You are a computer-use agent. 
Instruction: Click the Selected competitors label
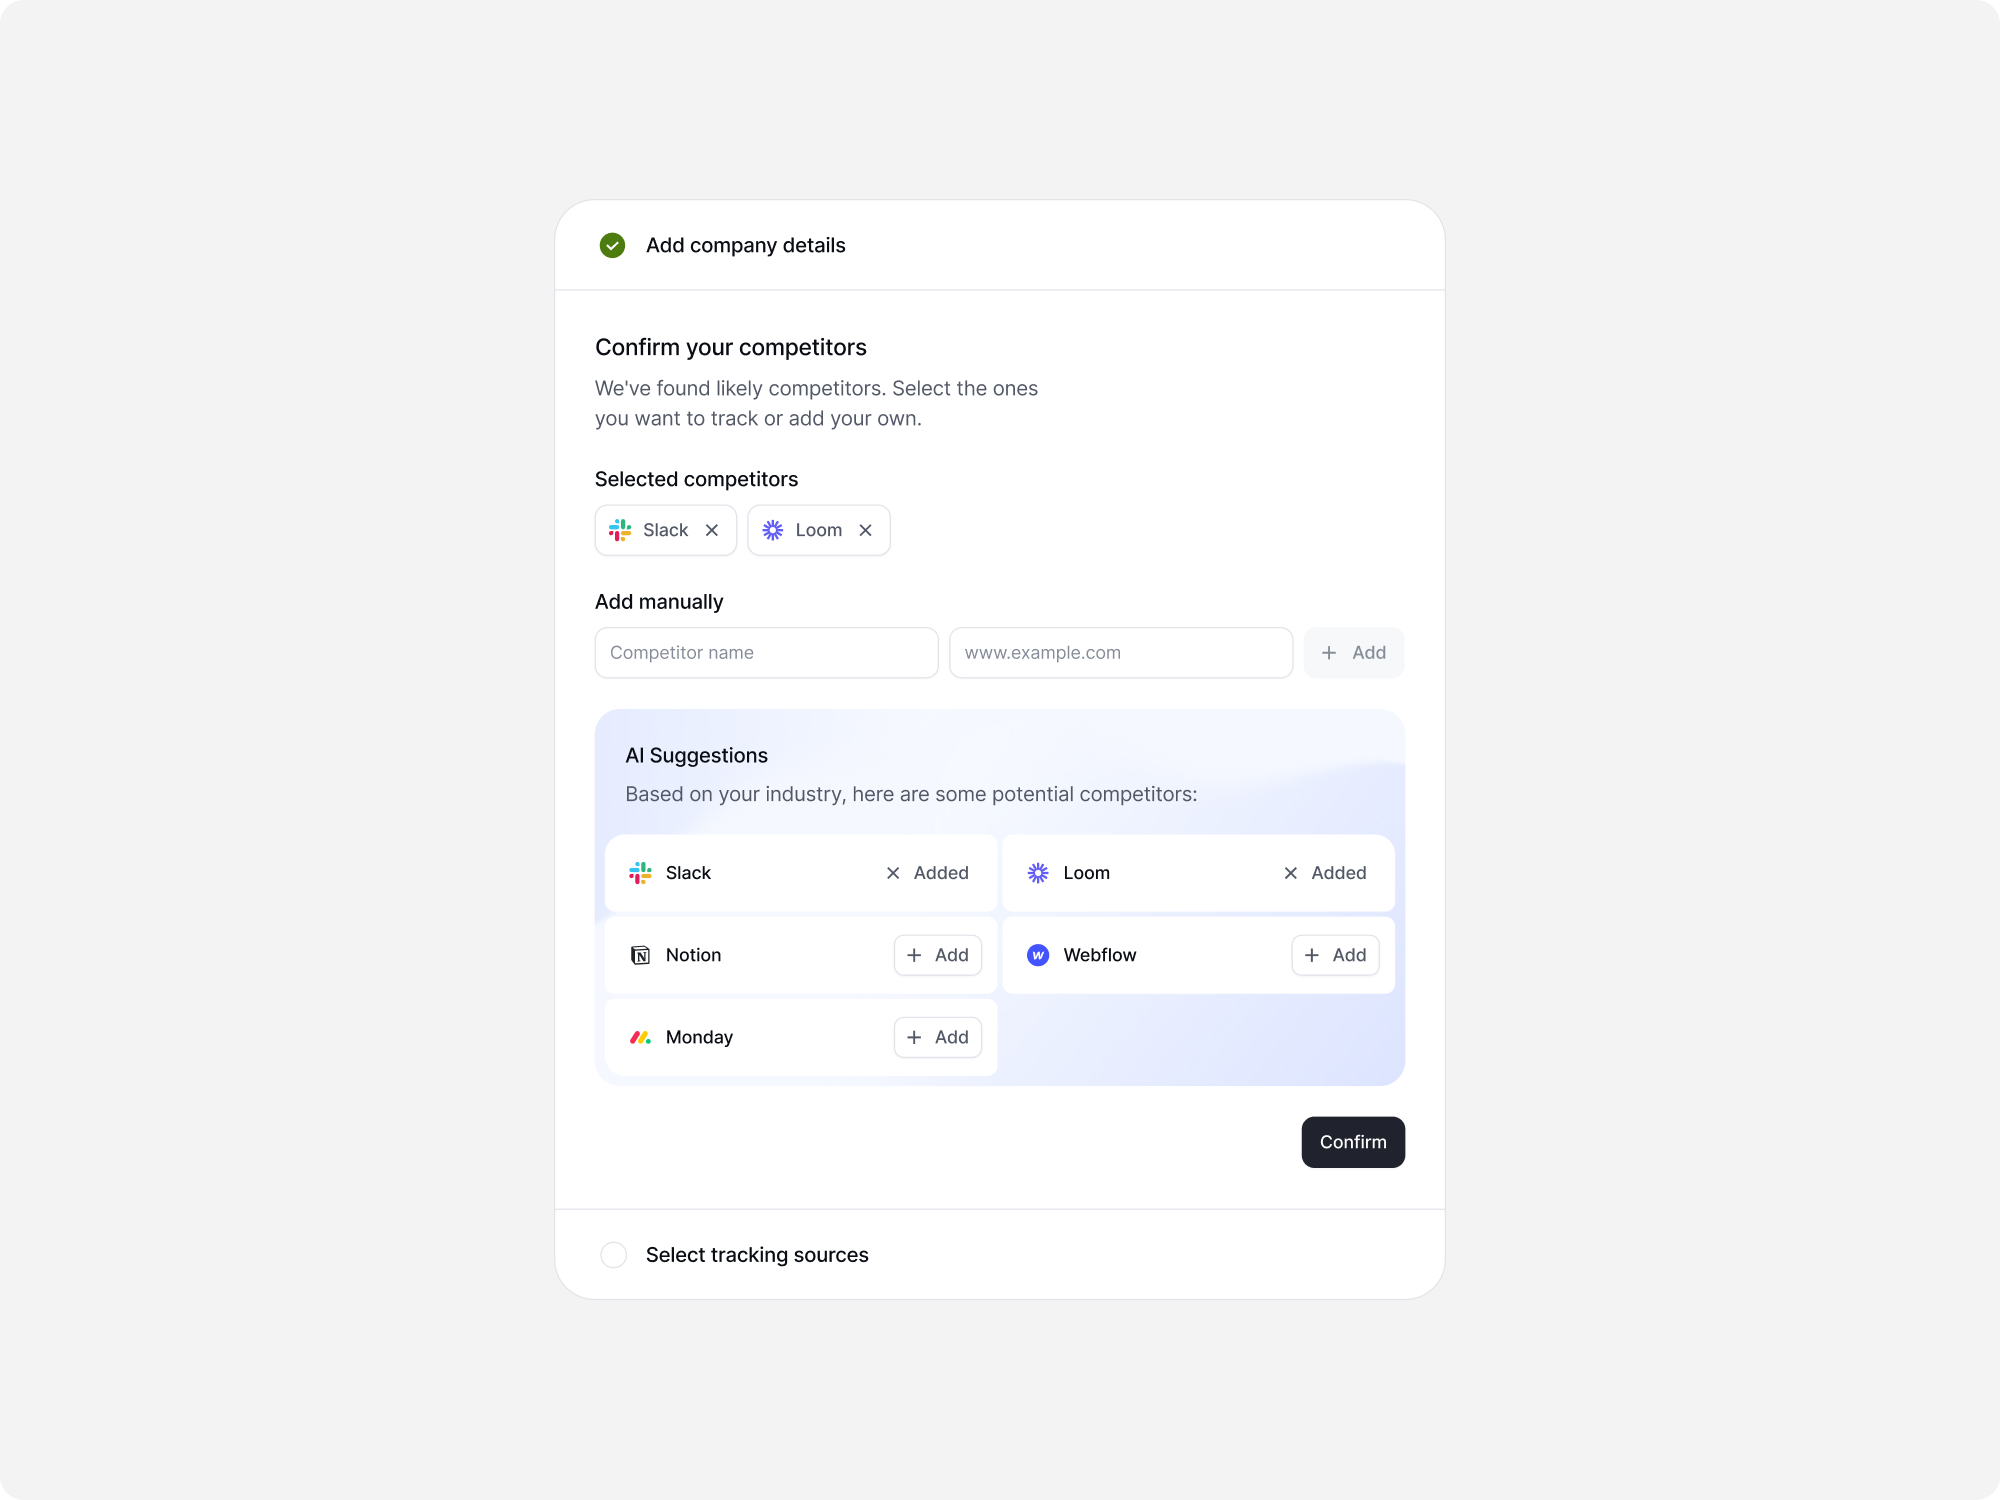point(696,479)
